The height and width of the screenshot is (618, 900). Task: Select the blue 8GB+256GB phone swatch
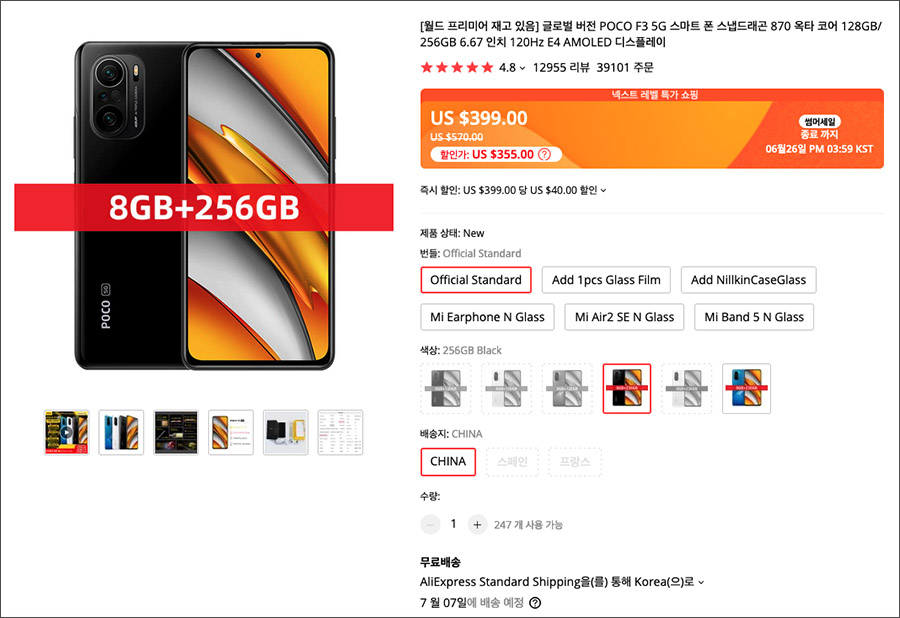(746, 388)
